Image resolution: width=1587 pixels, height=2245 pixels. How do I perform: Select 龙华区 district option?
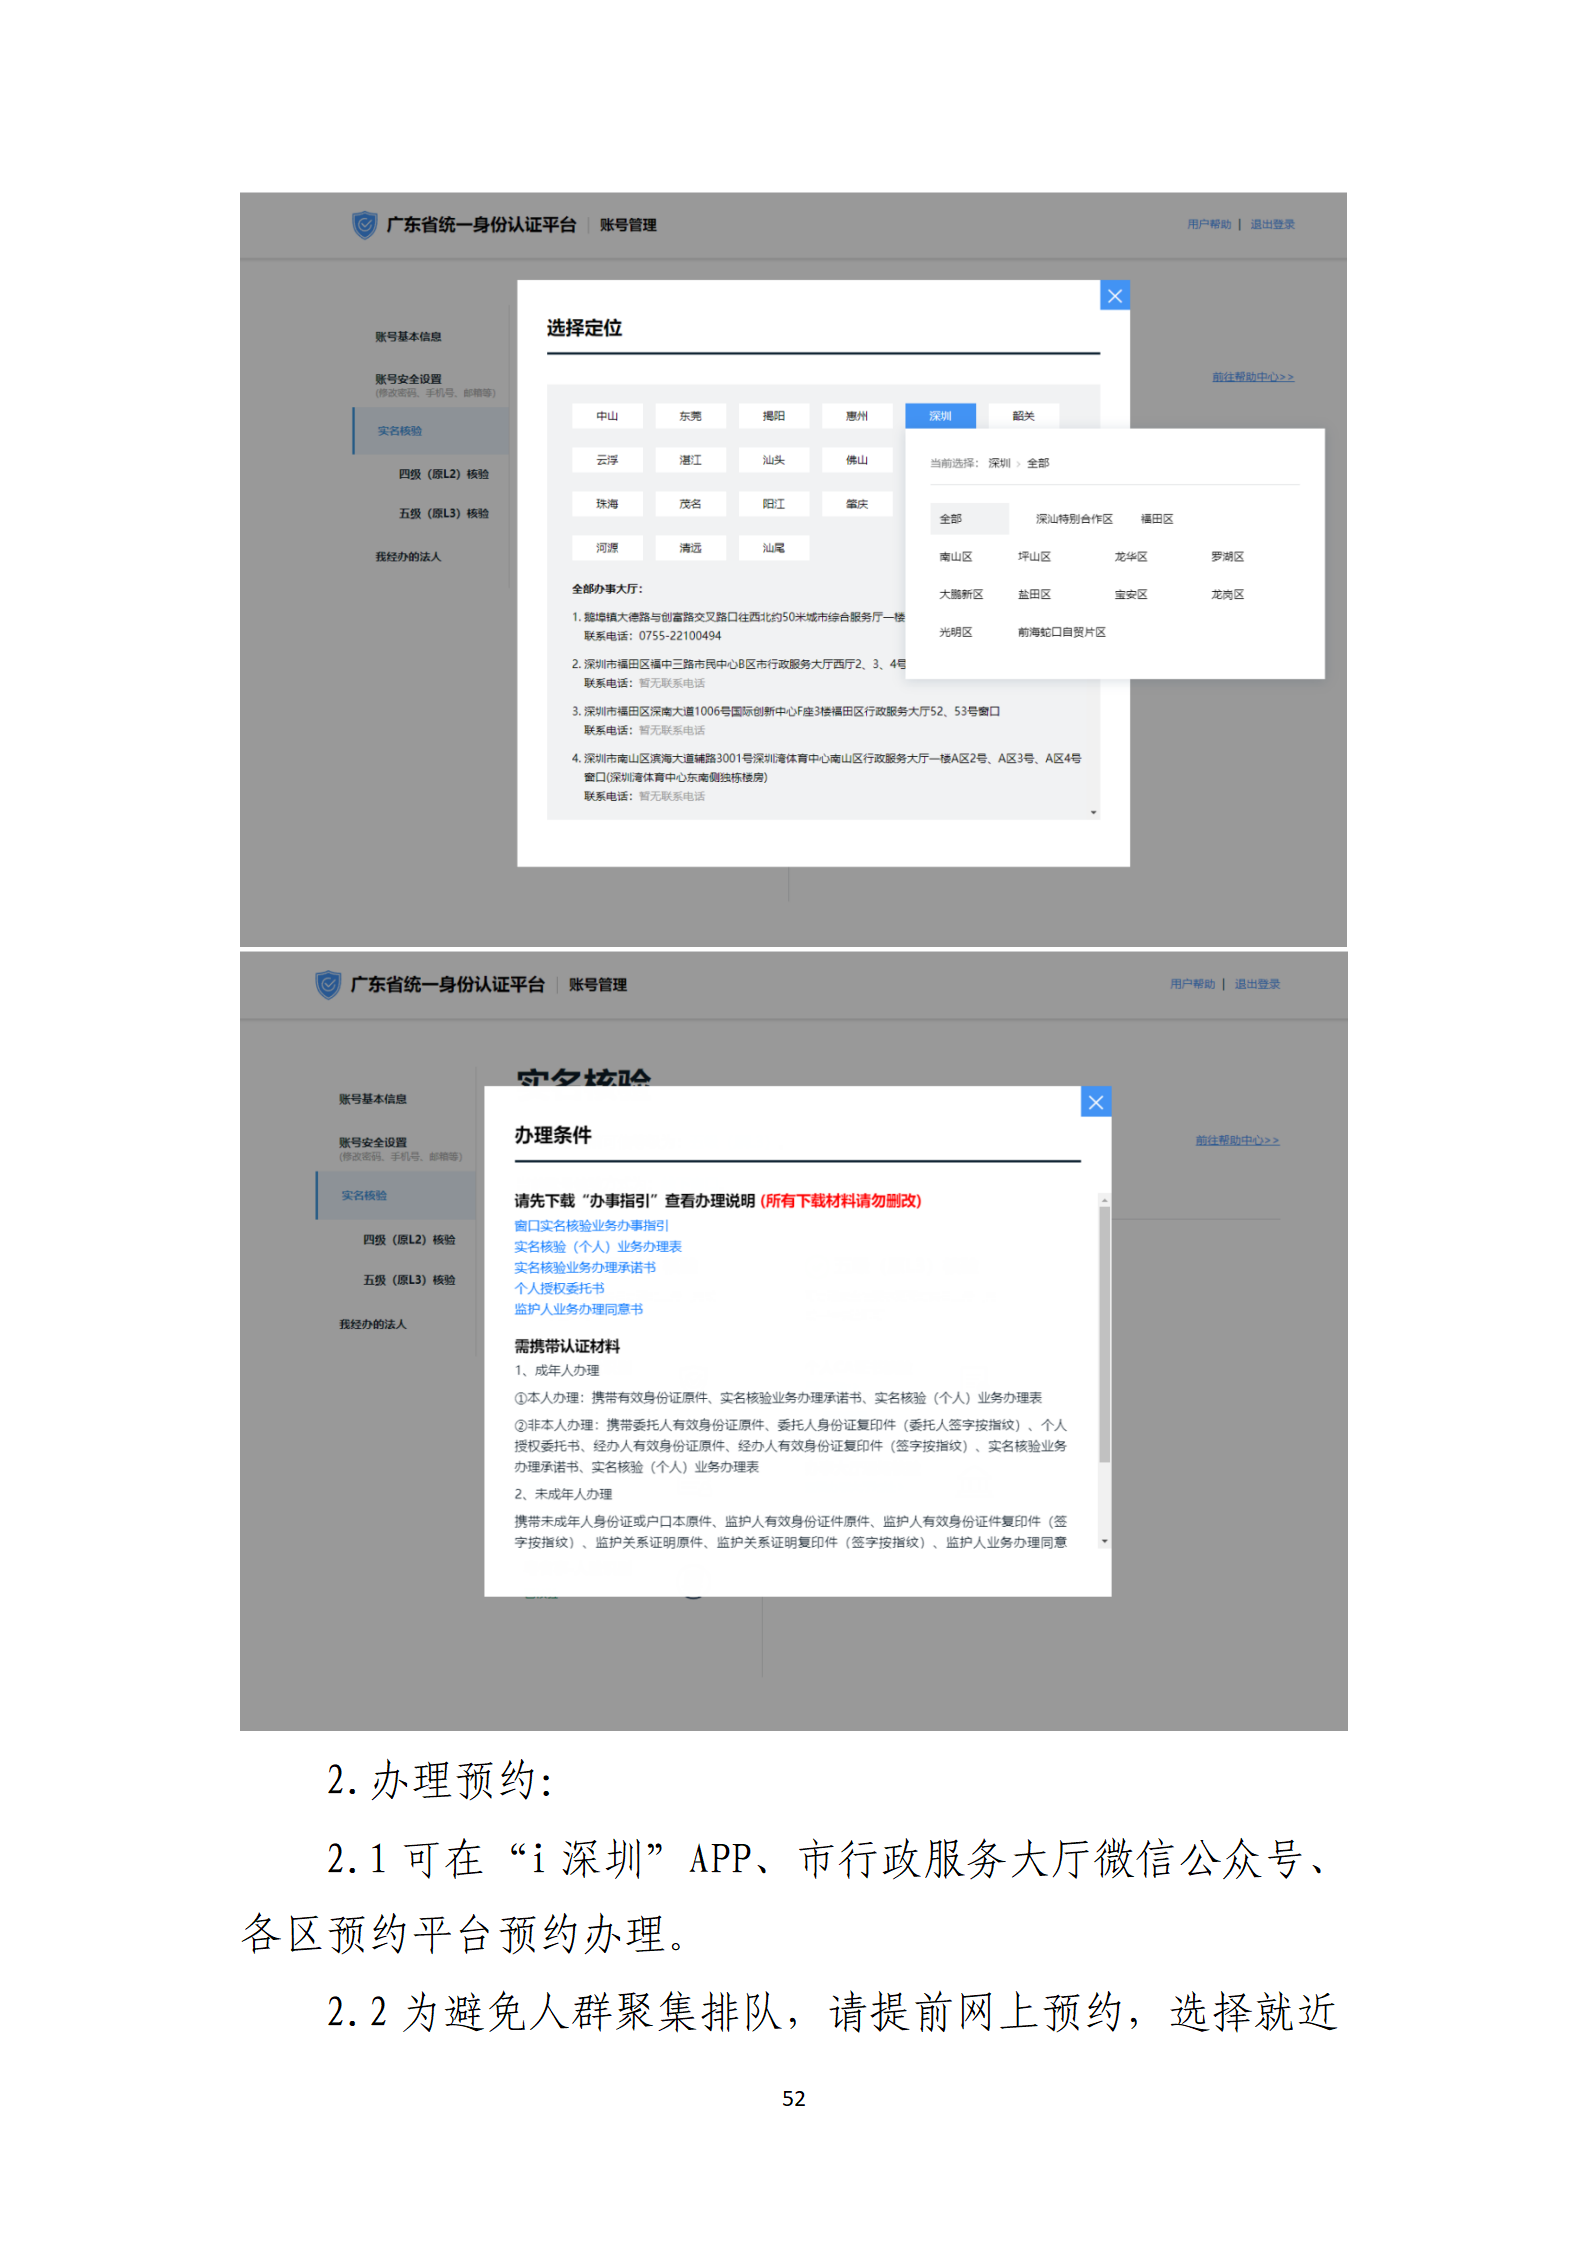click(1131, 557)
